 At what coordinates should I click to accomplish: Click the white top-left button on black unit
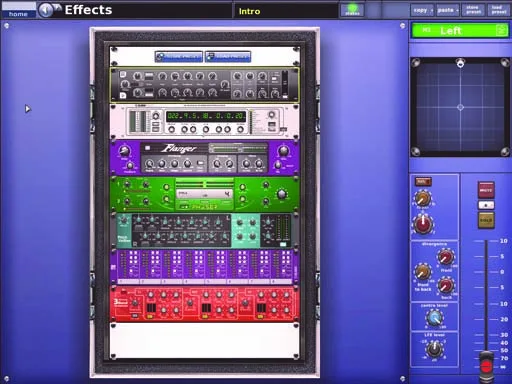point(123,75)
